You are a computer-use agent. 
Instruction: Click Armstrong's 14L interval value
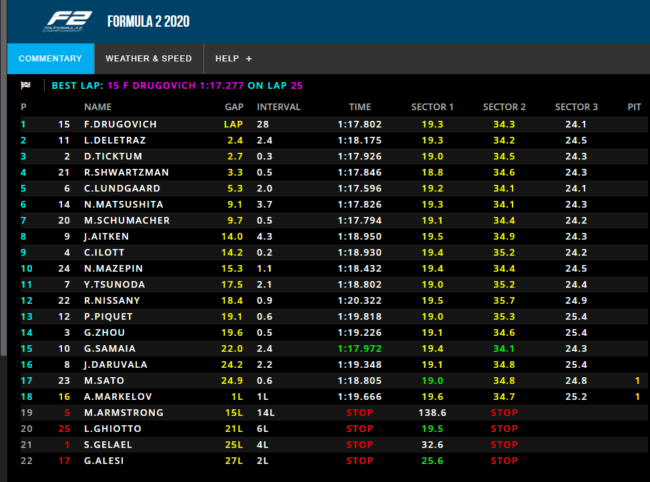coord(266,413)
